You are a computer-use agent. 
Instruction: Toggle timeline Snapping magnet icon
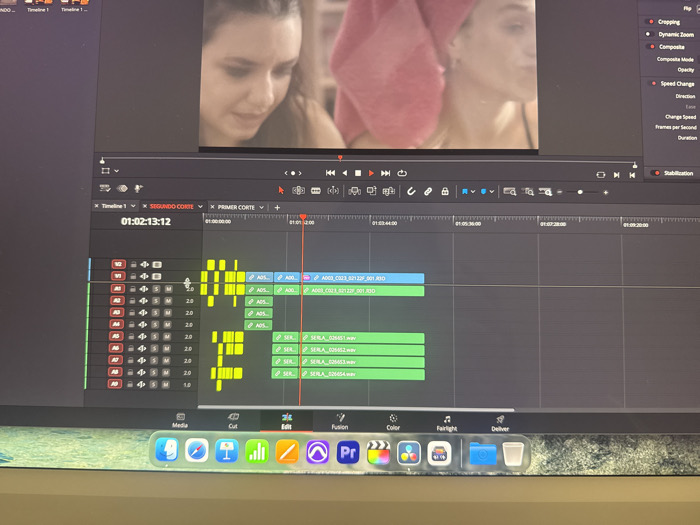(411, 192)
